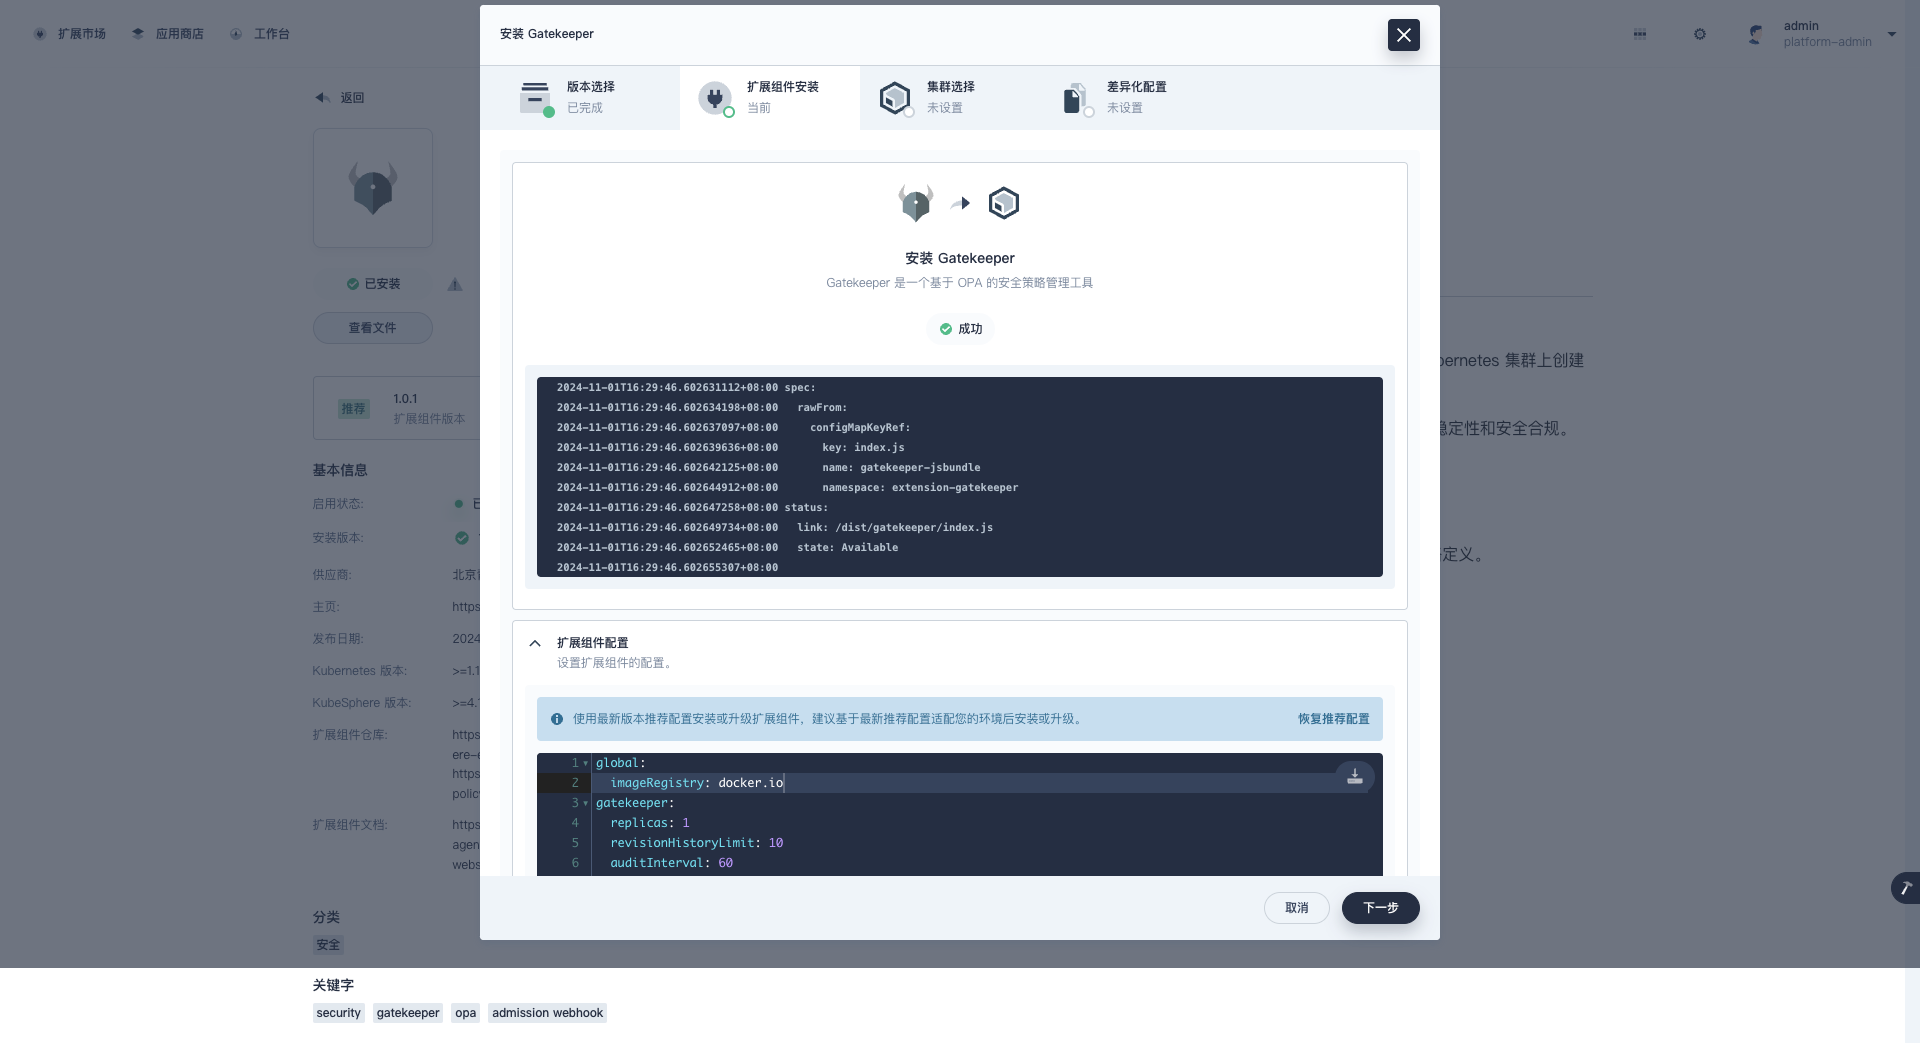Click 恢复推荐配置 link
Screen dimensions: 1920x1043
pyautogui.click(x=1333, y=719)
